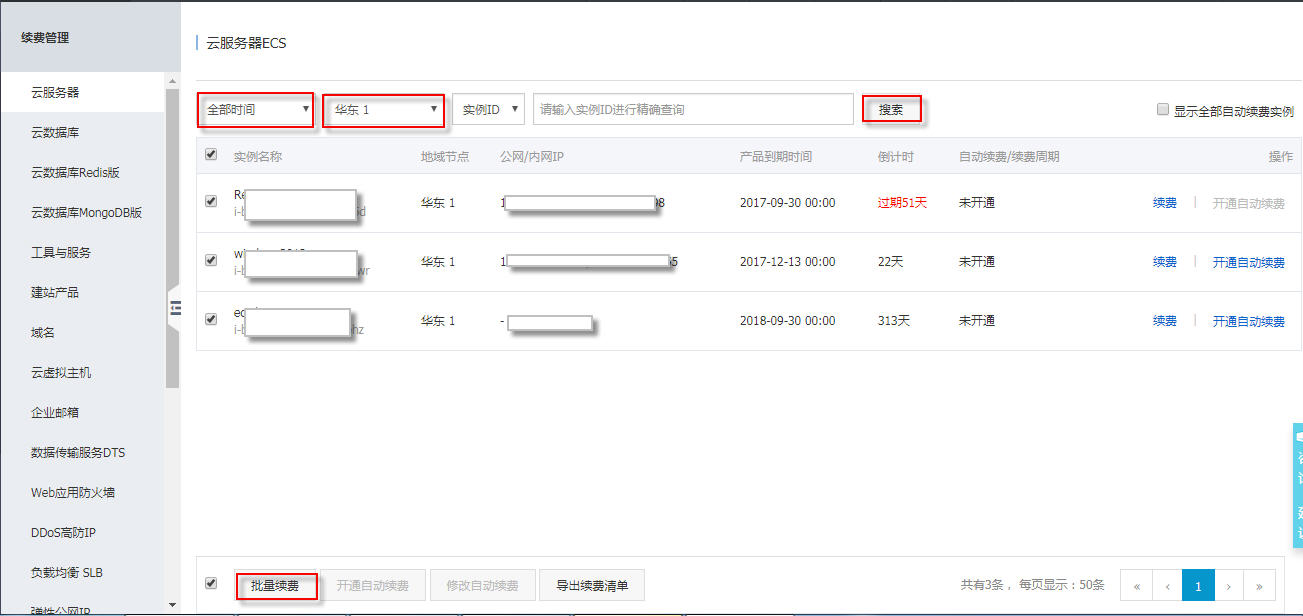This screenshot has width=1303, height=616.
Task: Click the 自动续费/续费周期 column header
Action: [x=1009, y=156]
